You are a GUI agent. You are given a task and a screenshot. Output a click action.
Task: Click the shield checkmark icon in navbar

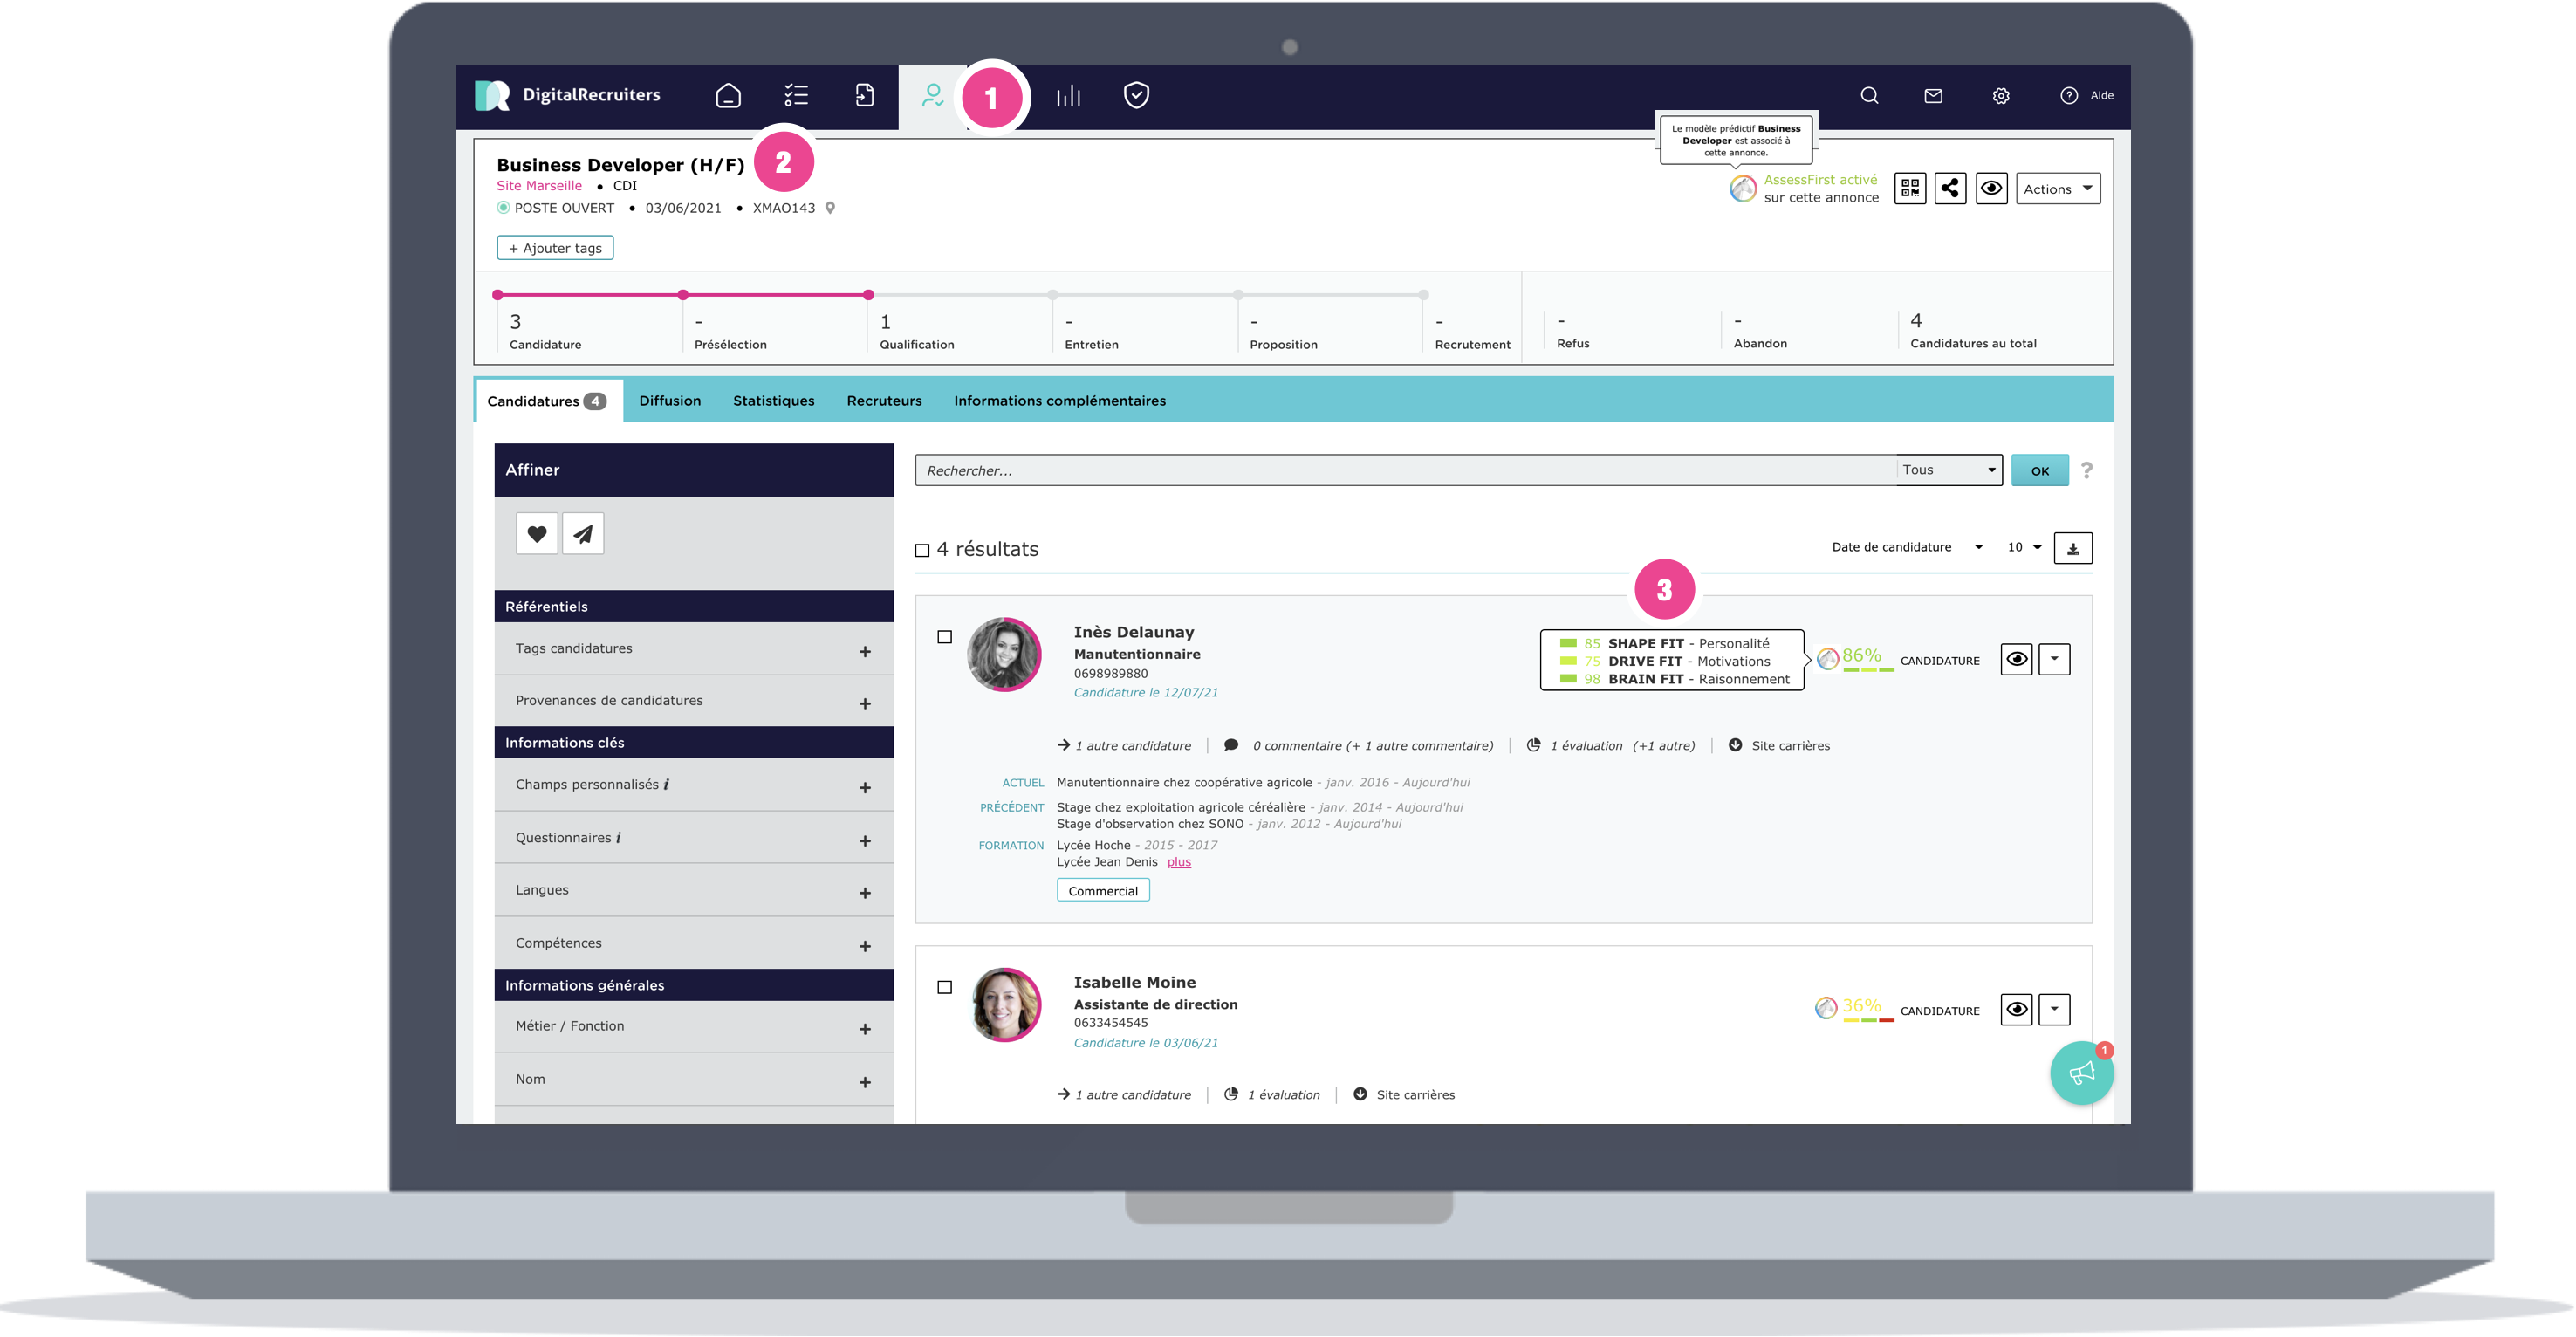click(x=1136, y=96)
